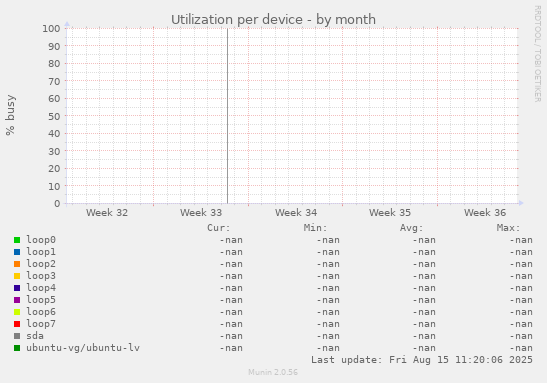Select the loop1 legend label
Viewport: 547px width, 383px height.
pyautogui.click(x=41, y=252)
